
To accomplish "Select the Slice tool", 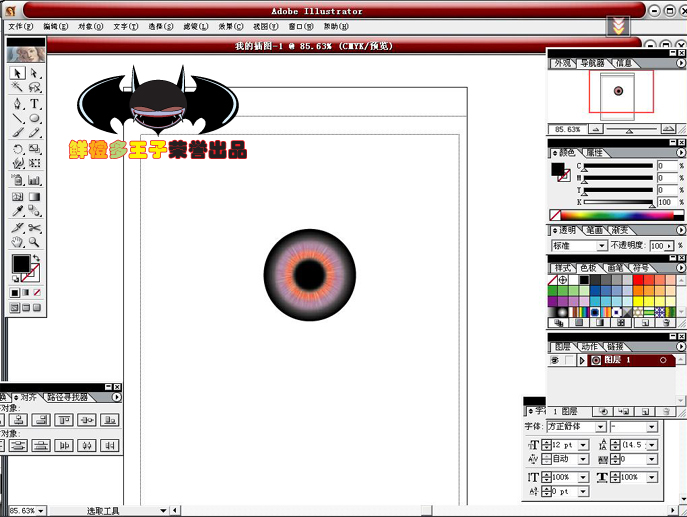I will 18,228.
